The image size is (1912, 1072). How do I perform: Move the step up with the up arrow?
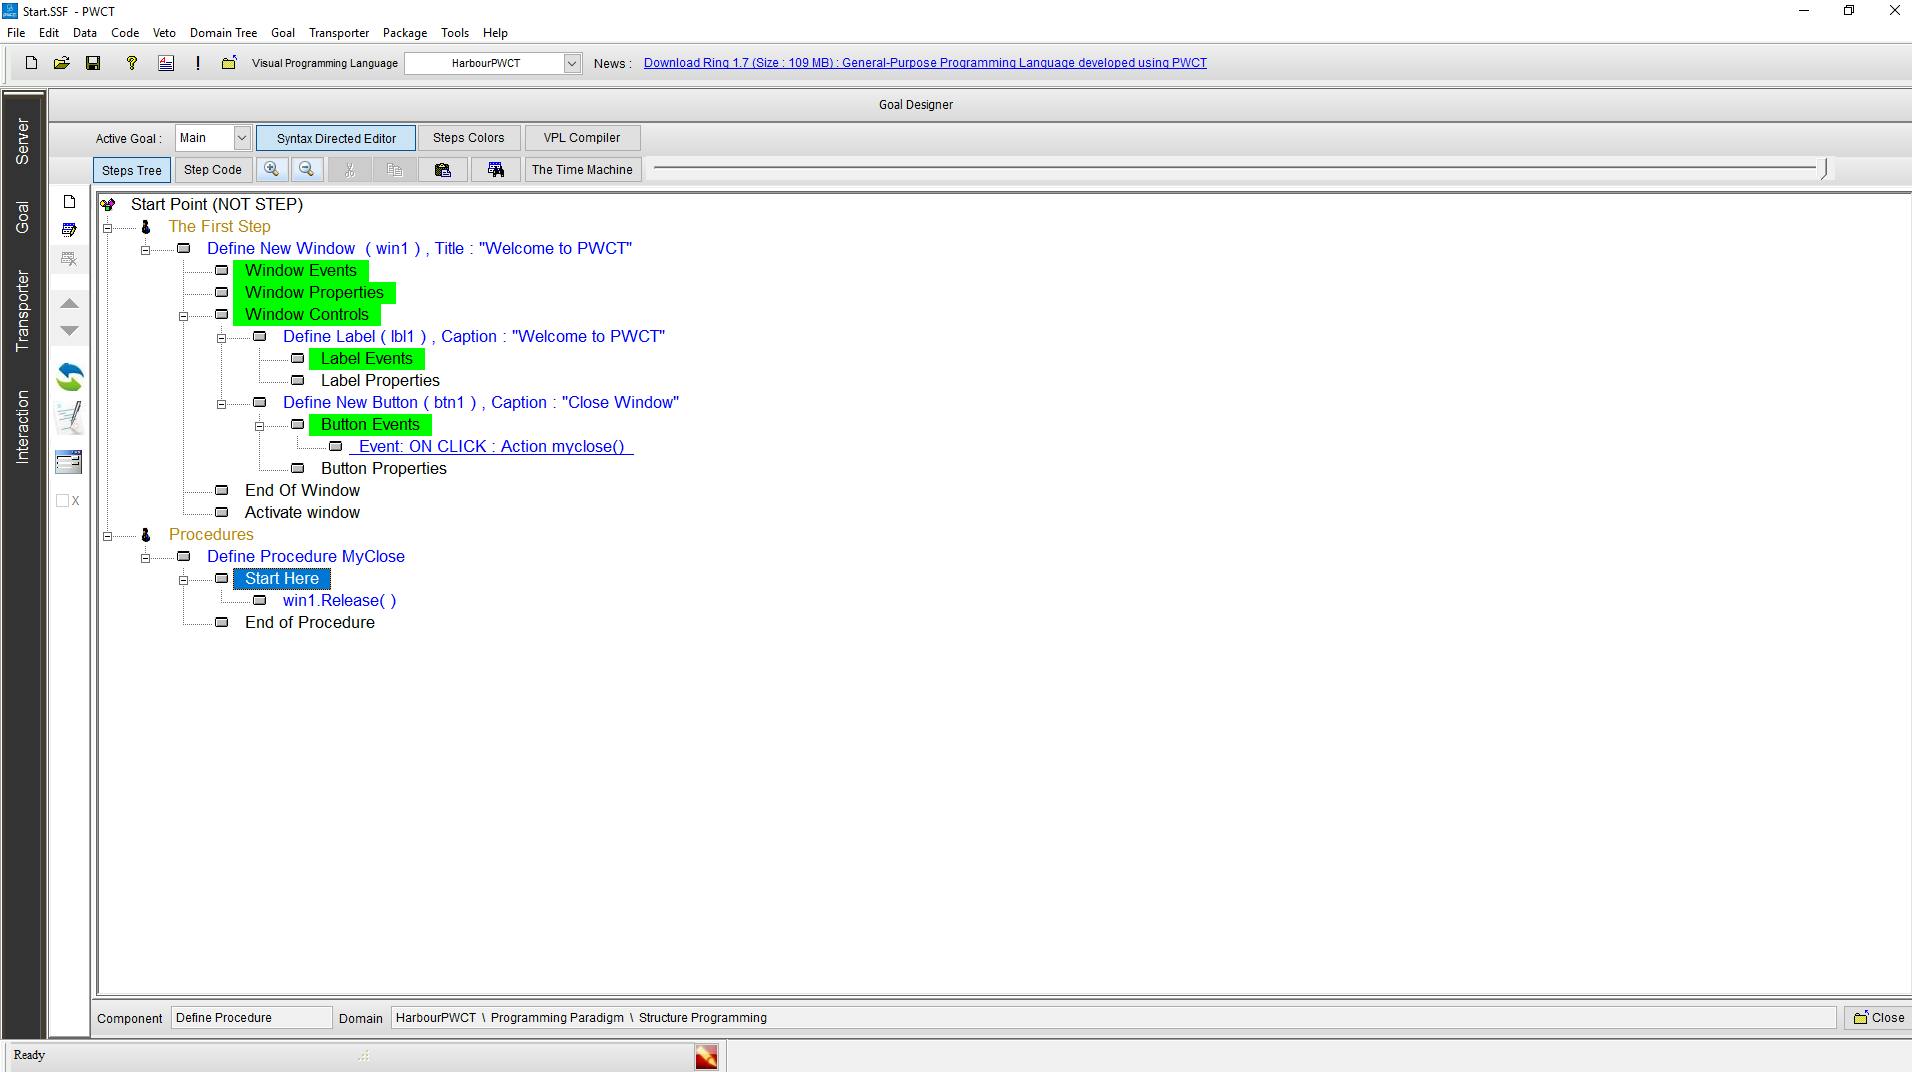pos(69,303)
